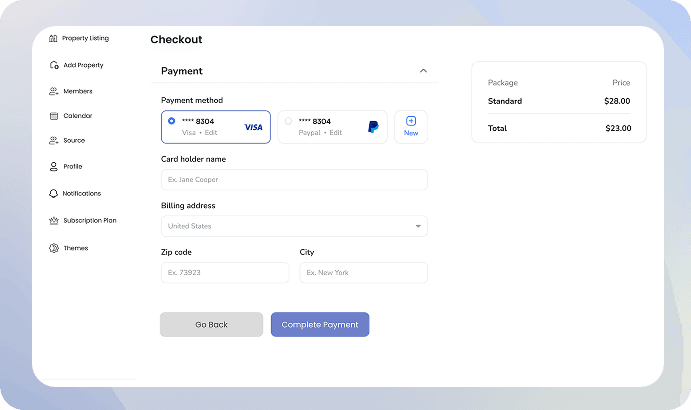The height and width of the screenshot is (410, 691).
Task: Click the Payment method label
Action: [192, 101]
